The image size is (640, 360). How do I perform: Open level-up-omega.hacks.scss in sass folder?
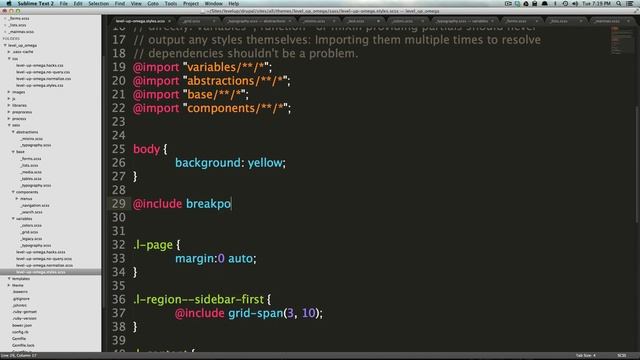click(40, 252)
